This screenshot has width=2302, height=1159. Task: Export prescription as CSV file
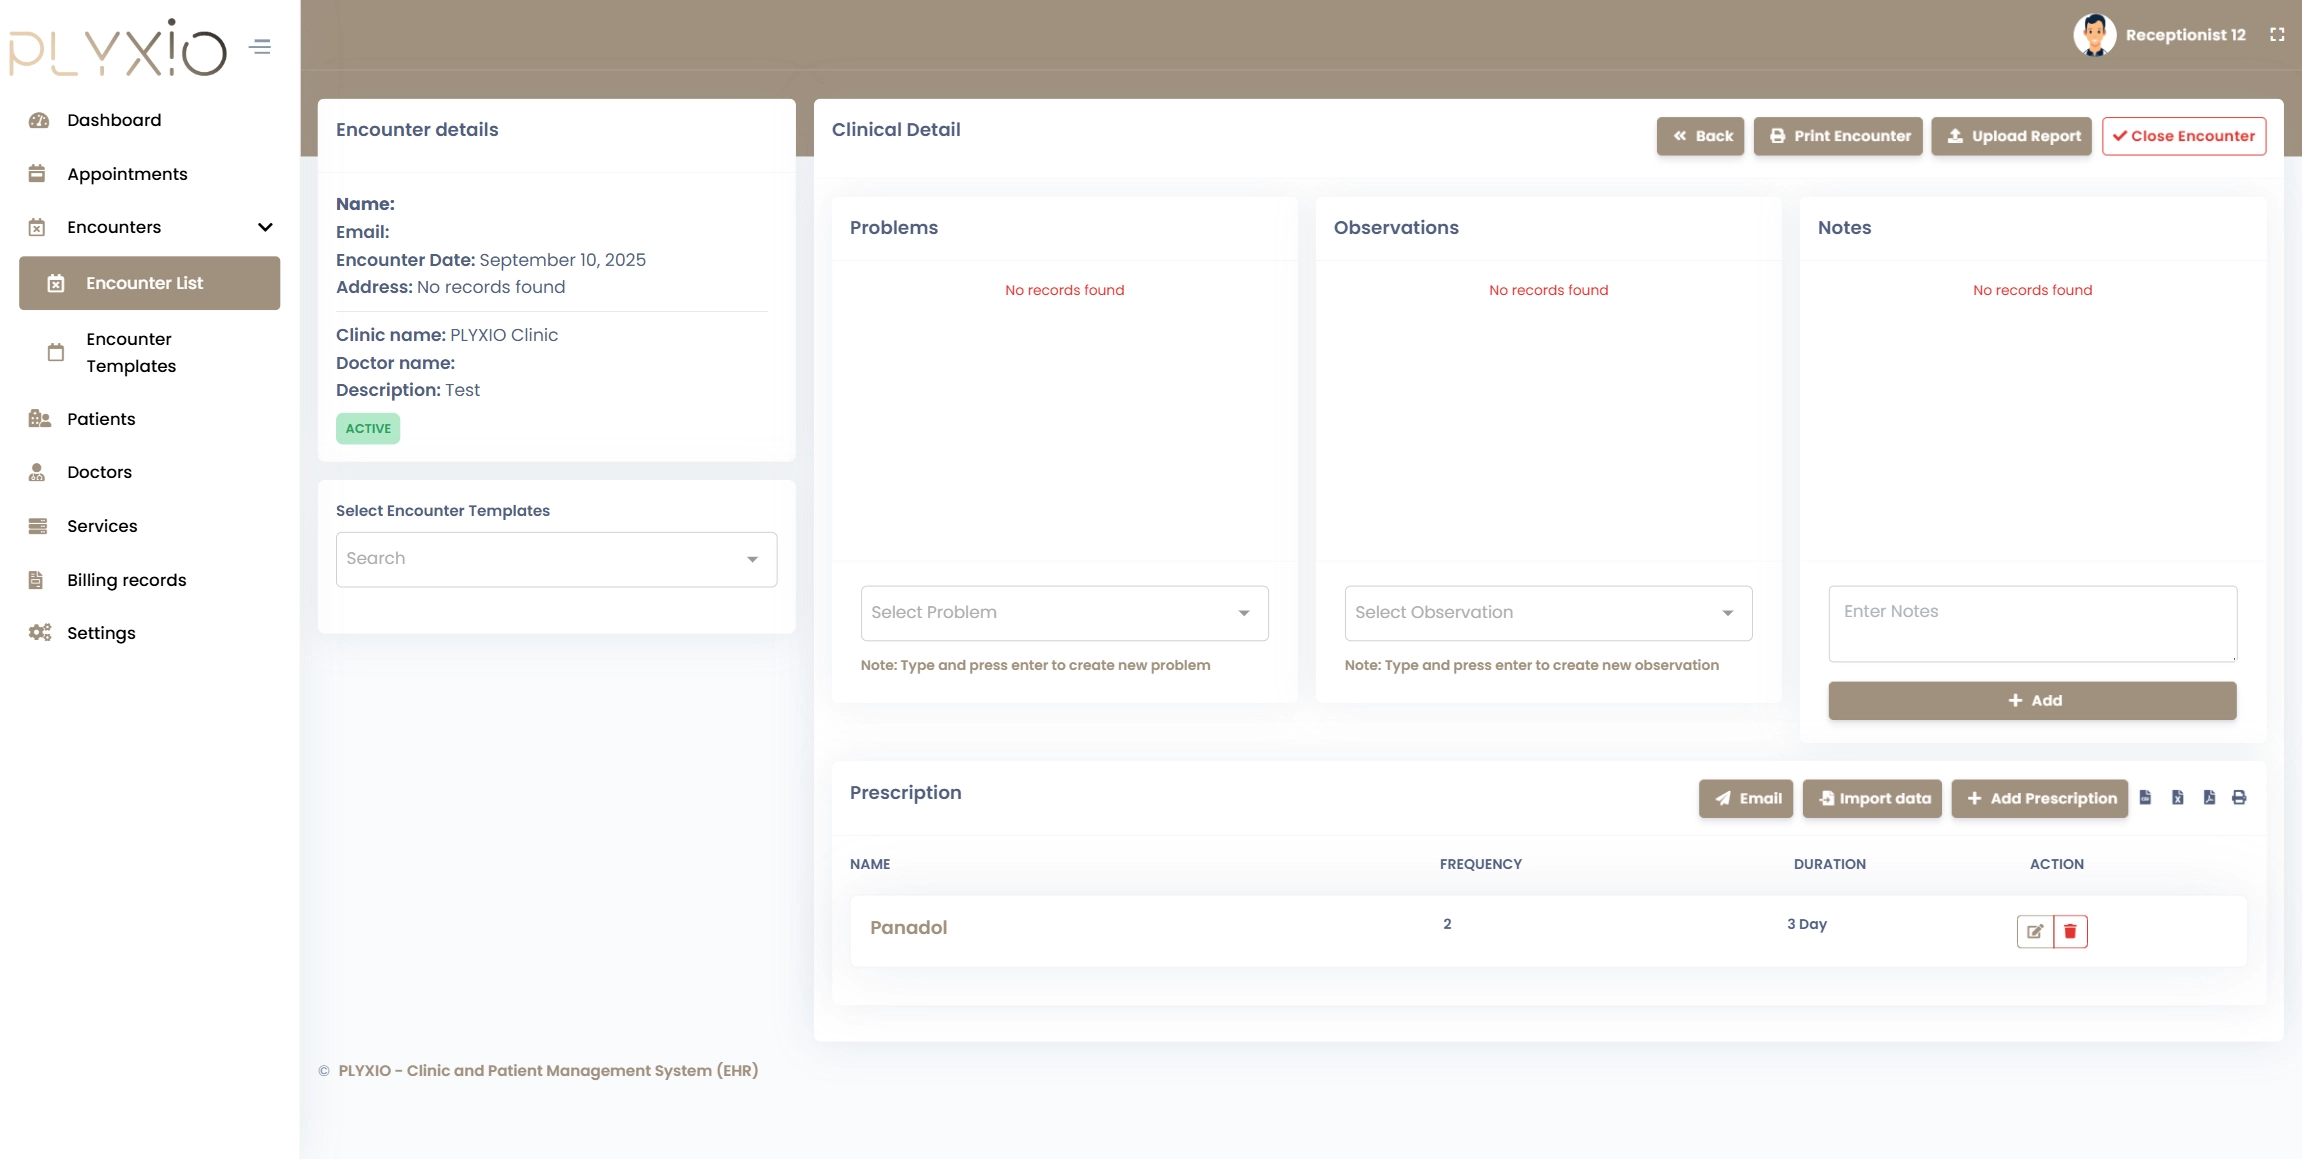tap(2145, 797)
